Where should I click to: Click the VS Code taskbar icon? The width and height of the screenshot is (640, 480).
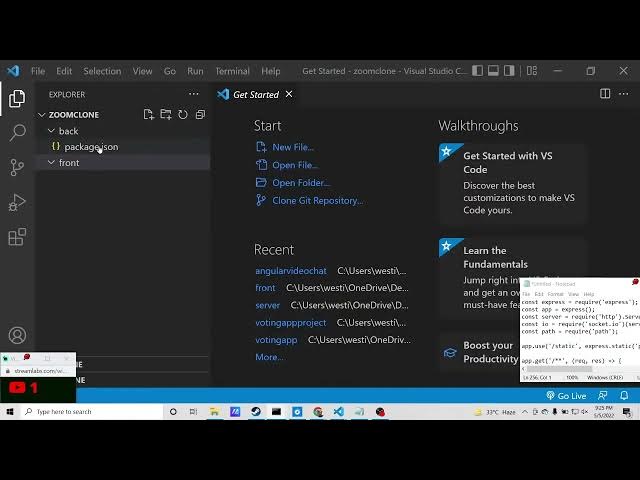click(x=338, y=412)
